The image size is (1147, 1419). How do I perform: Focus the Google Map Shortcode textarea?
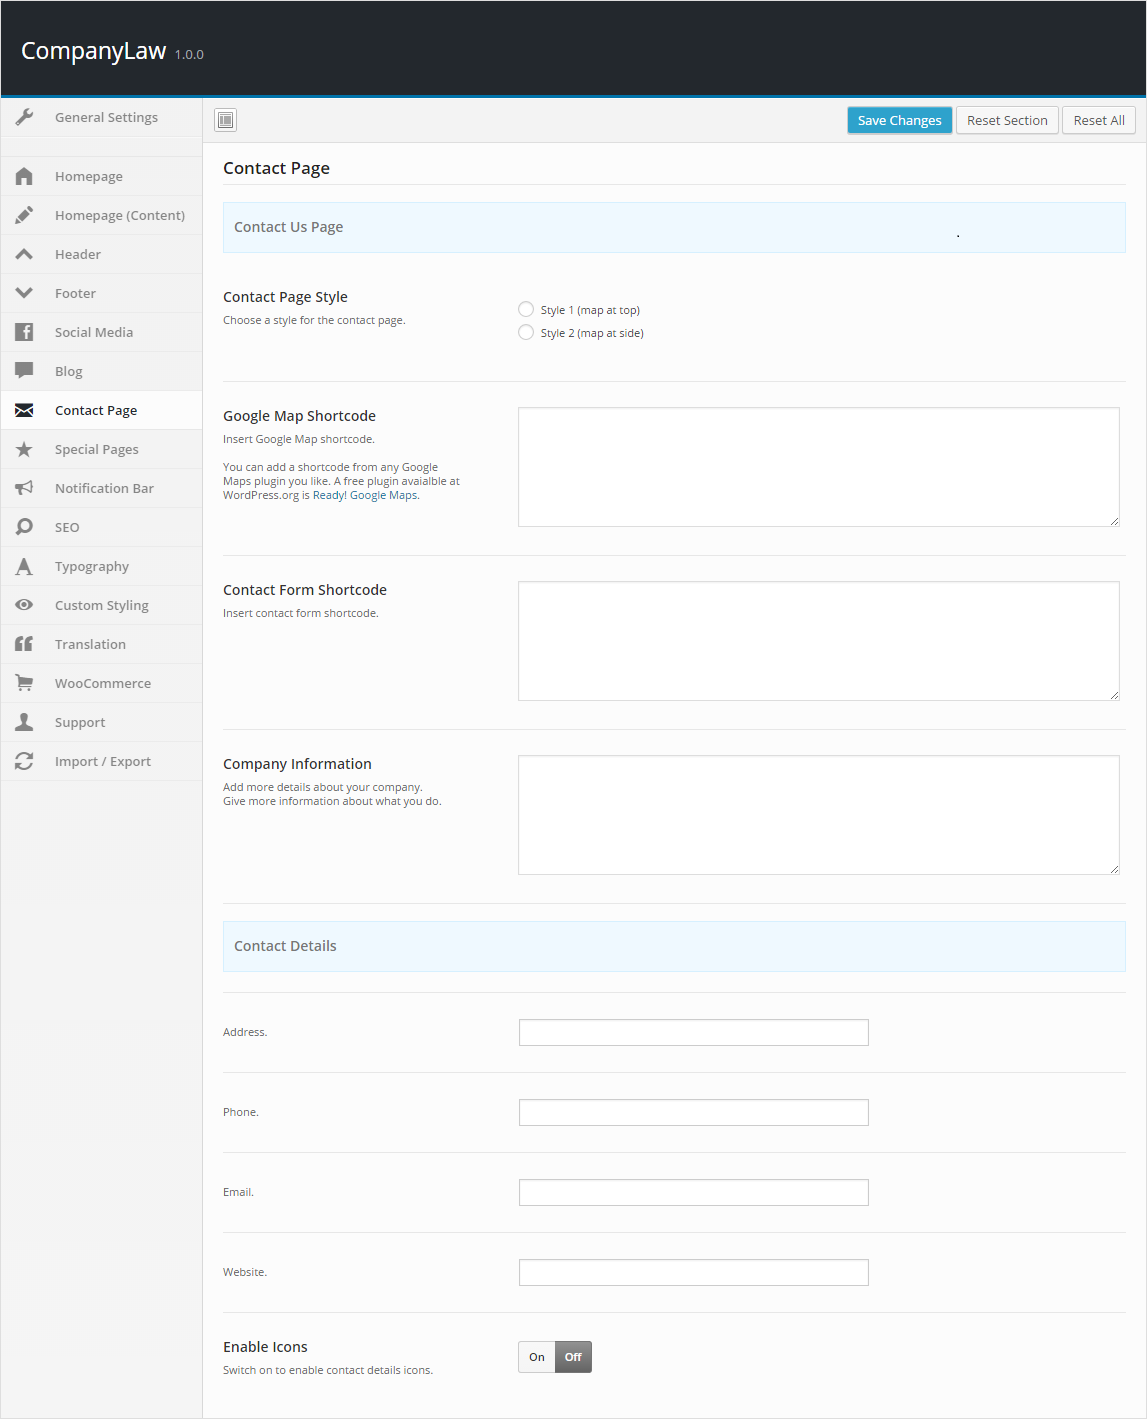click(x=818, y=467)
